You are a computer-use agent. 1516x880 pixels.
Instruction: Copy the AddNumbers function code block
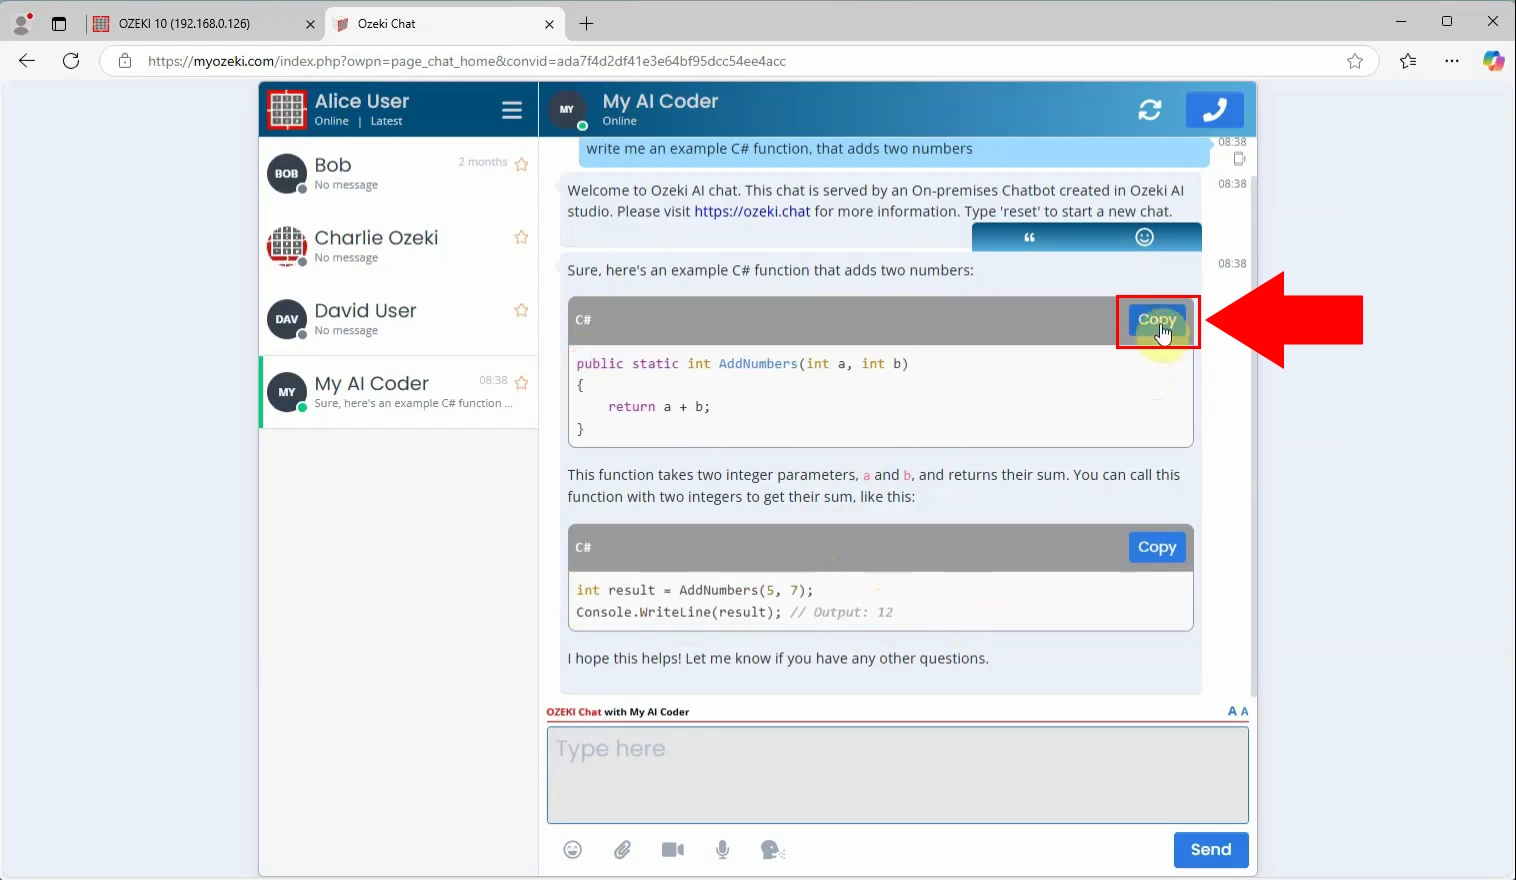[x=1157, y=320]
